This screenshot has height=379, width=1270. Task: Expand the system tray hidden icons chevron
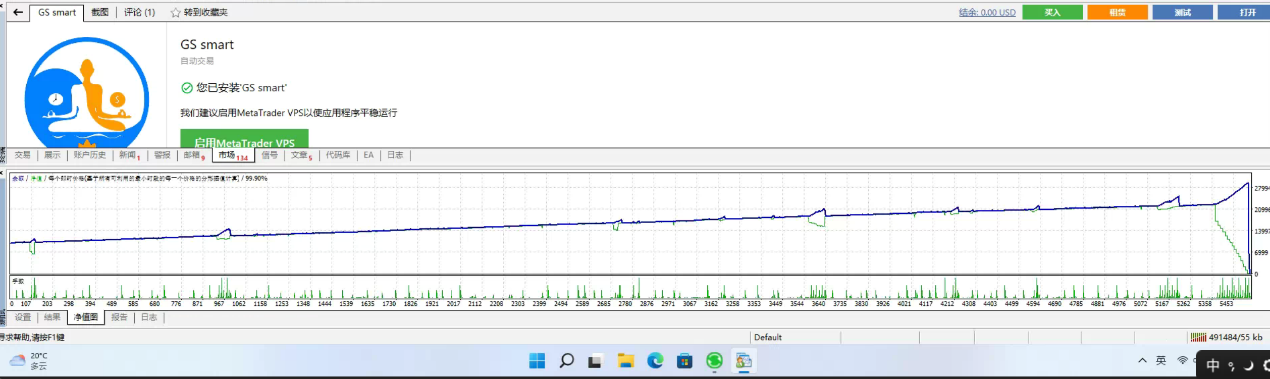(1142, 360)
